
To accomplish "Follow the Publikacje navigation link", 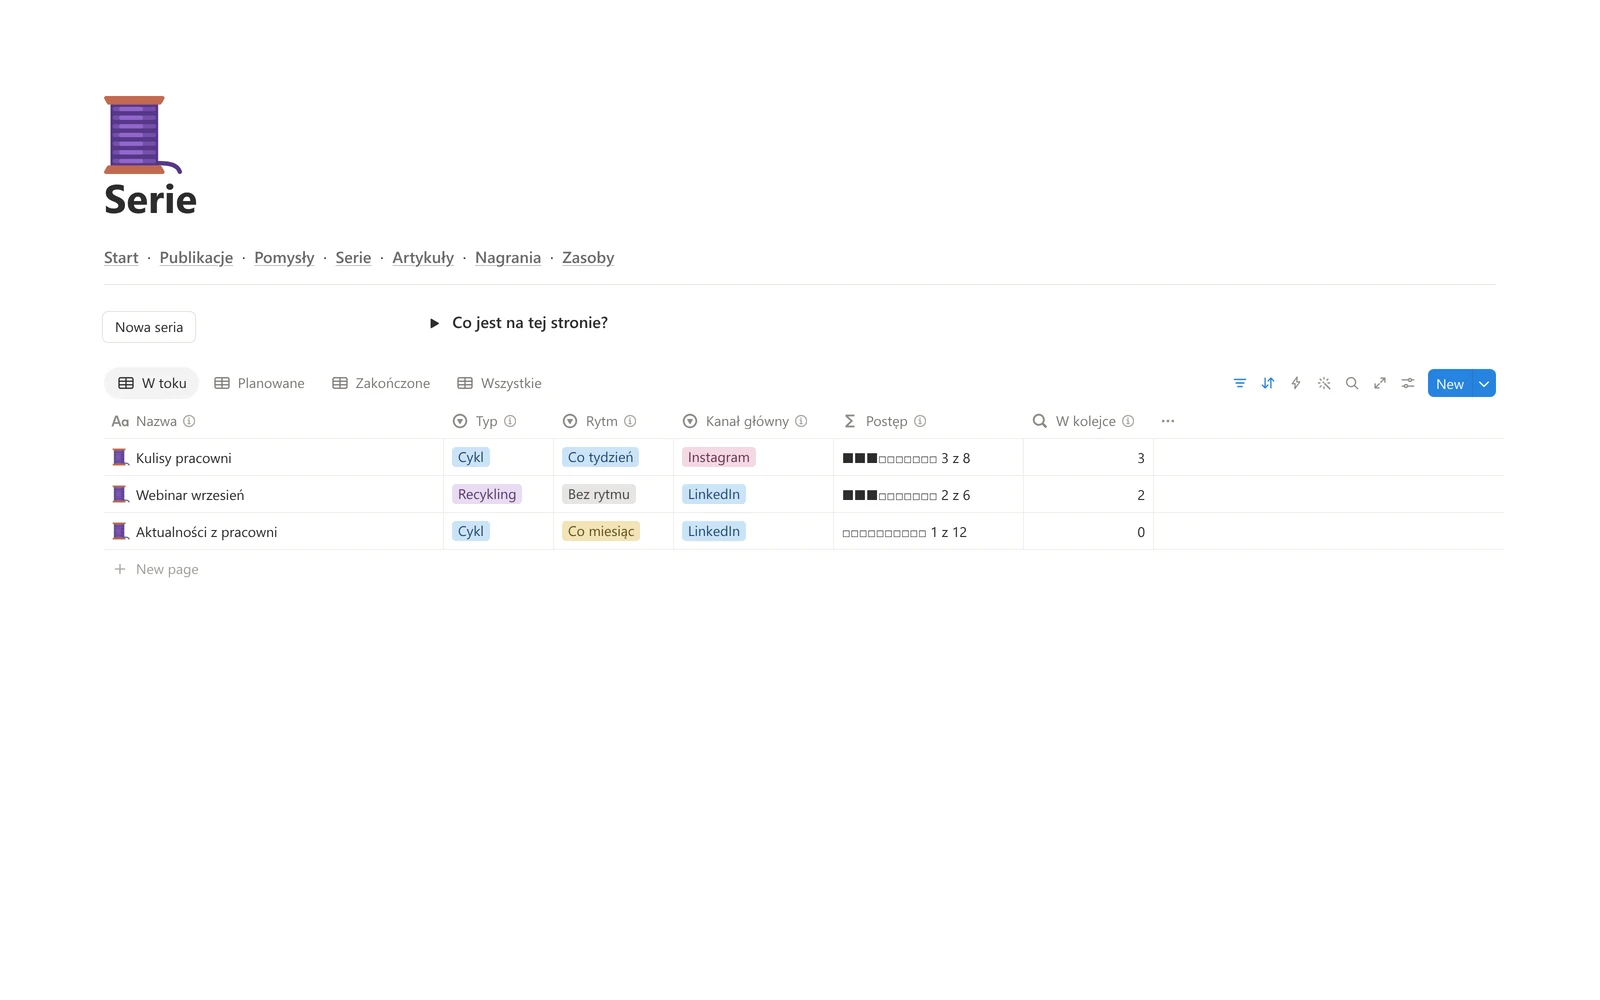I will [196, 258].
